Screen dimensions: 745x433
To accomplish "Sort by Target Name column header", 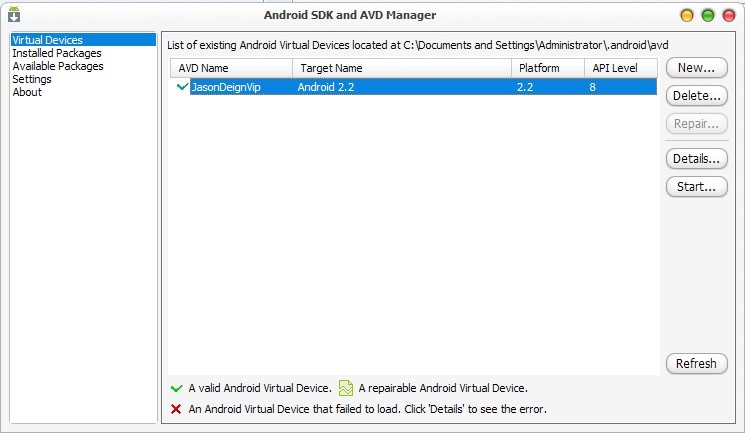I will (402, 68).
